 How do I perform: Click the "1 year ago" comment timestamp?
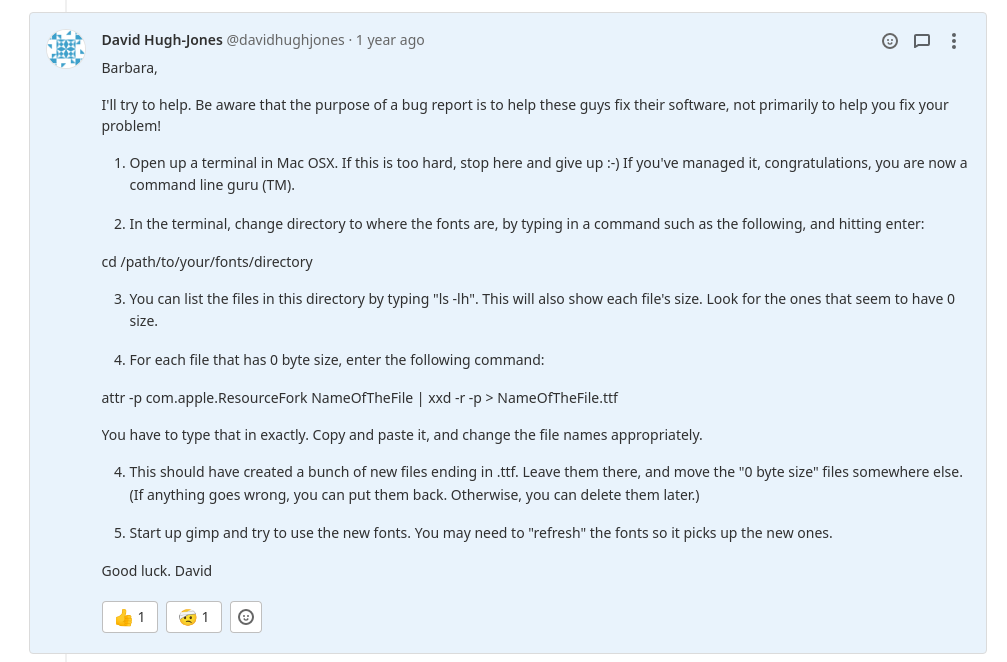coord(390,40)
